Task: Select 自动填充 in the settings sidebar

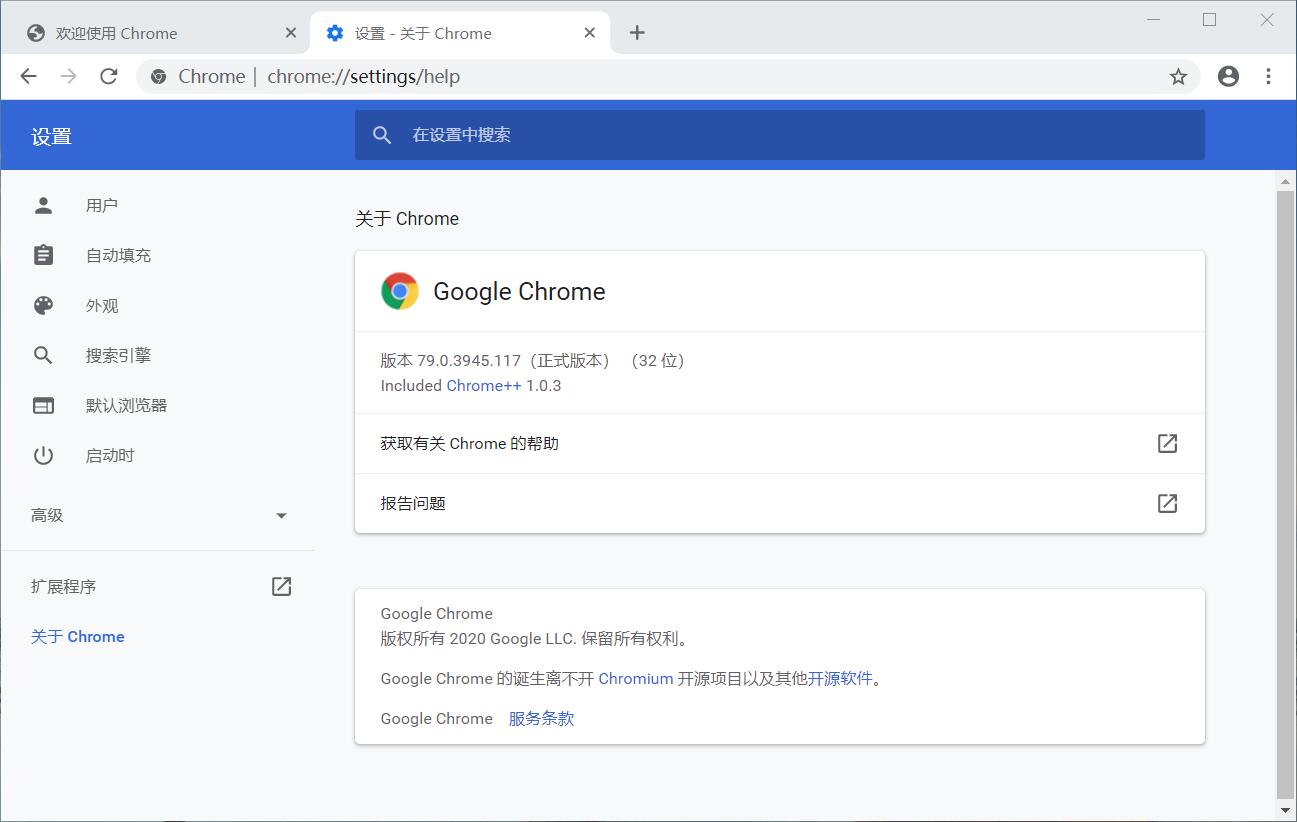Action: point(118,256)
